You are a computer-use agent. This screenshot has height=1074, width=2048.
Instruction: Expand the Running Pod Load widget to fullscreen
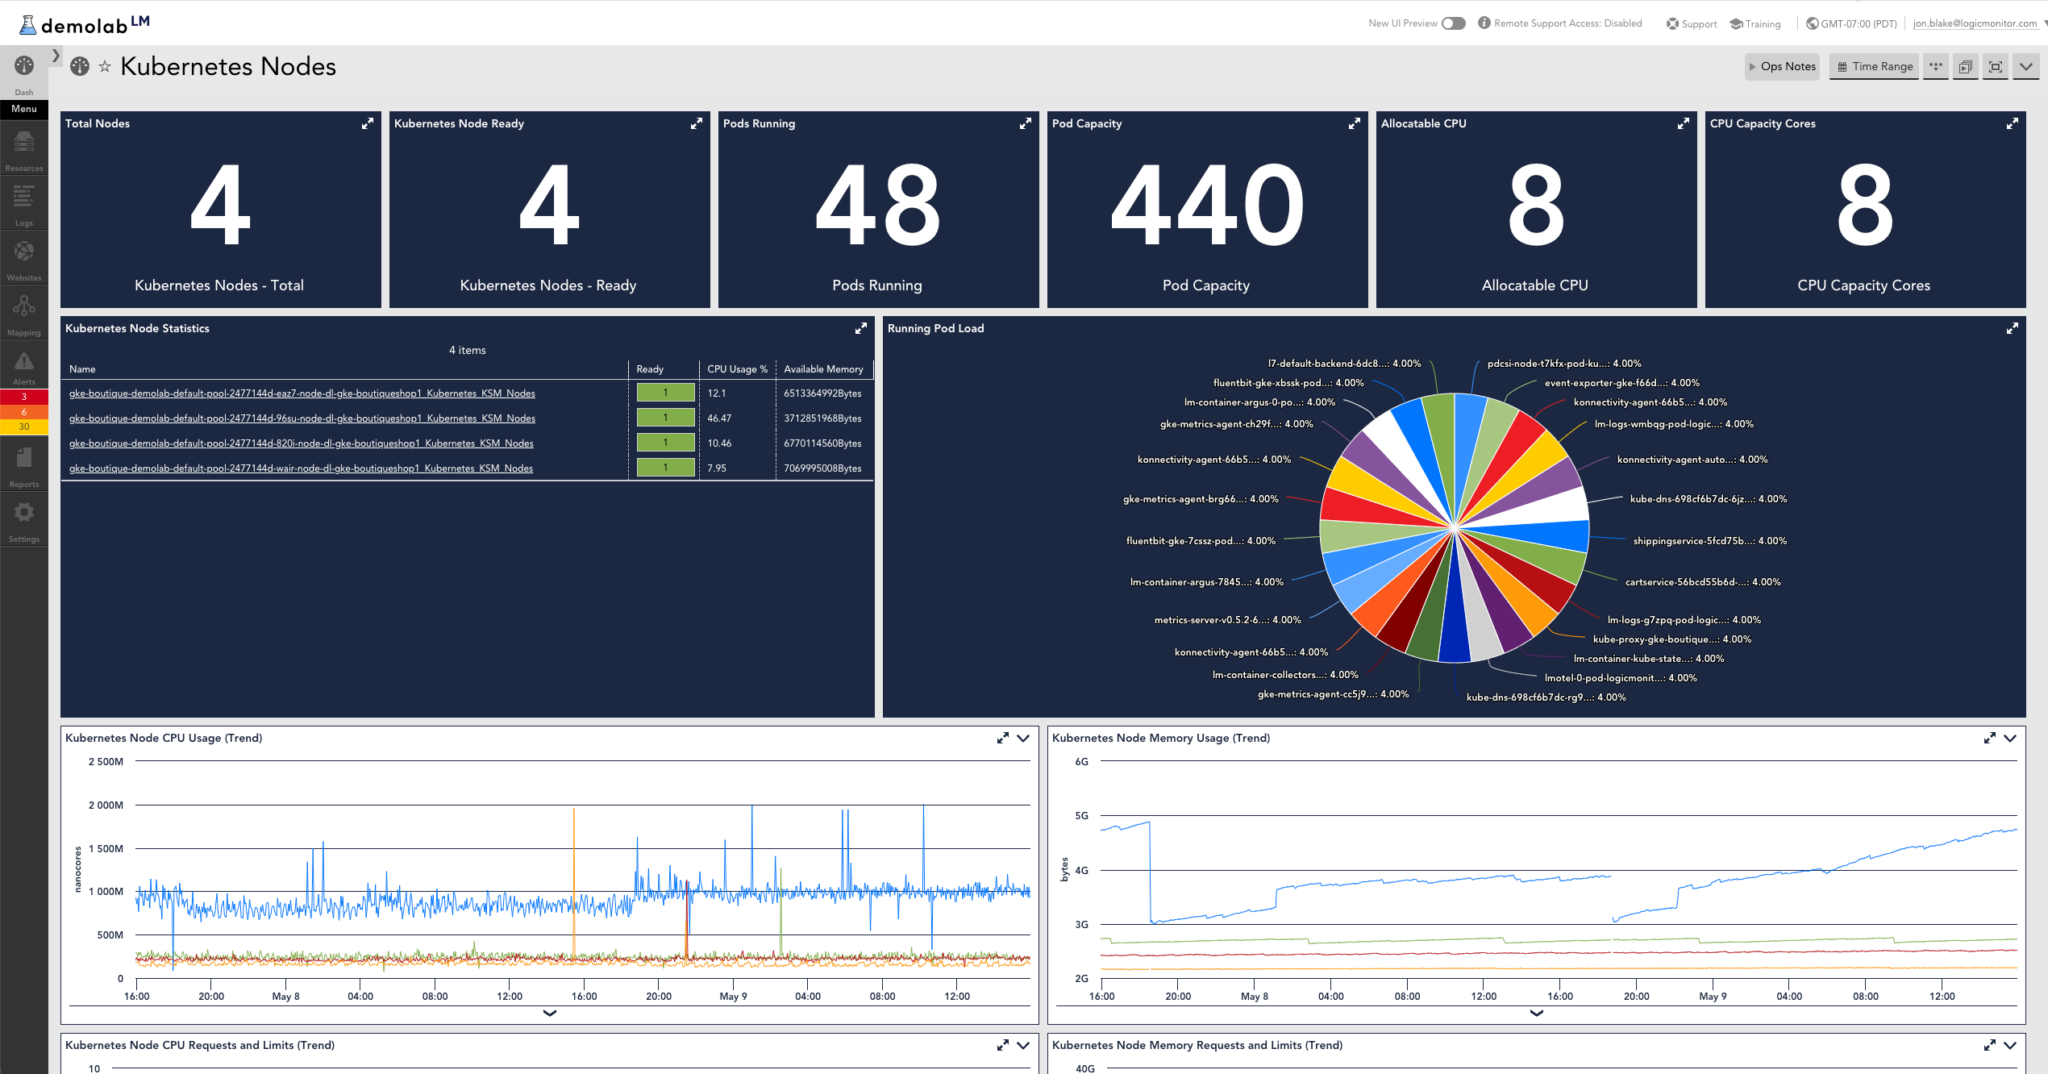[x=2014, y=327]
